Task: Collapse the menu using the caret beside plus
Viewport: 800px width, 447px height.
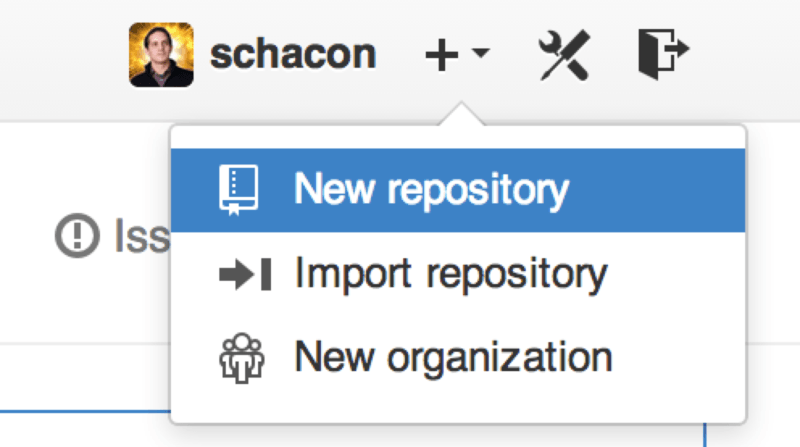Action: 480,54
